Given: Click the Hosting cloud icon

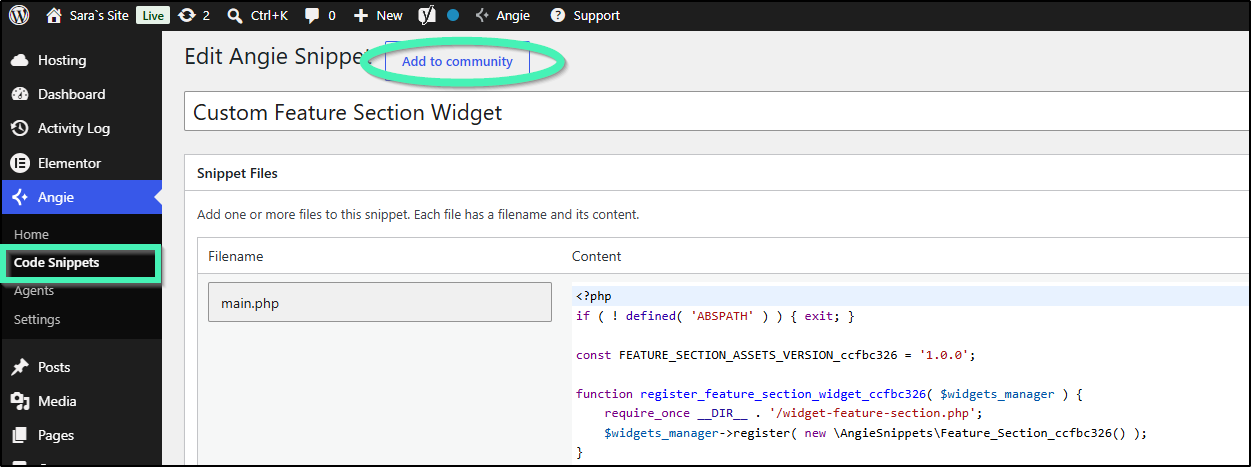Looking at the screenshot, I should pos(19,60).
